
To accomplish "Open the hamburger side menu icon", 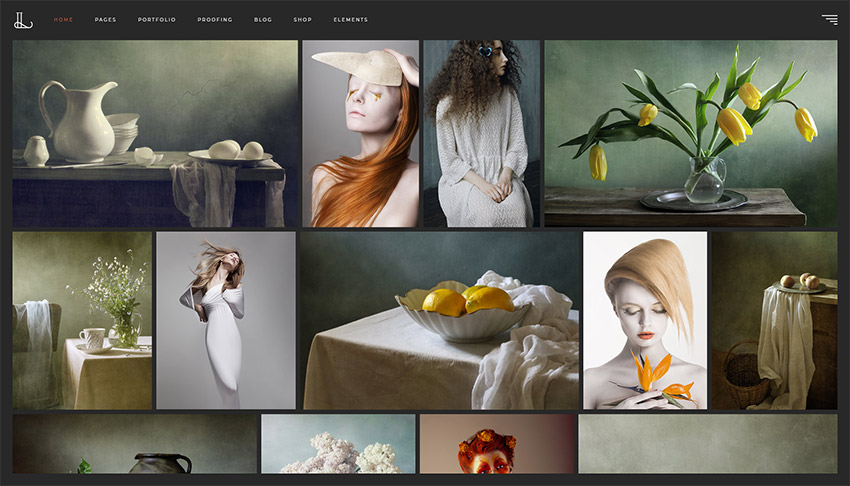I will click(829, 19).
